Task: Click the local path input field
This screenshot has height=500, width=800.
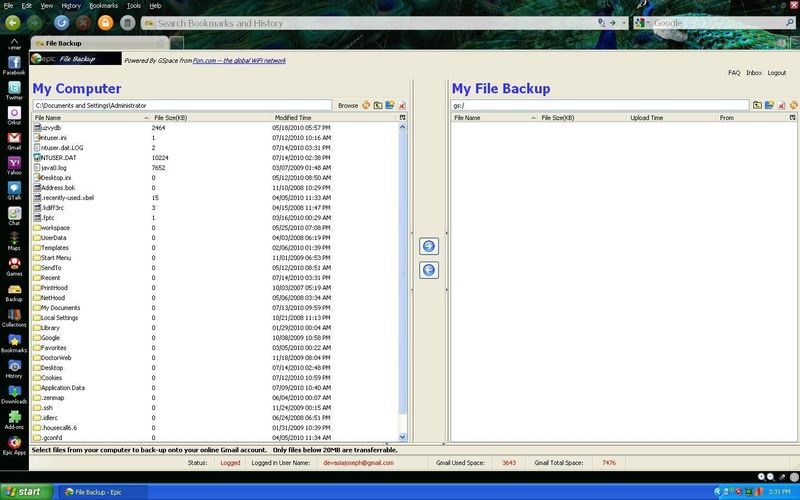Action: pyautogui.click(x=182, y=105)
